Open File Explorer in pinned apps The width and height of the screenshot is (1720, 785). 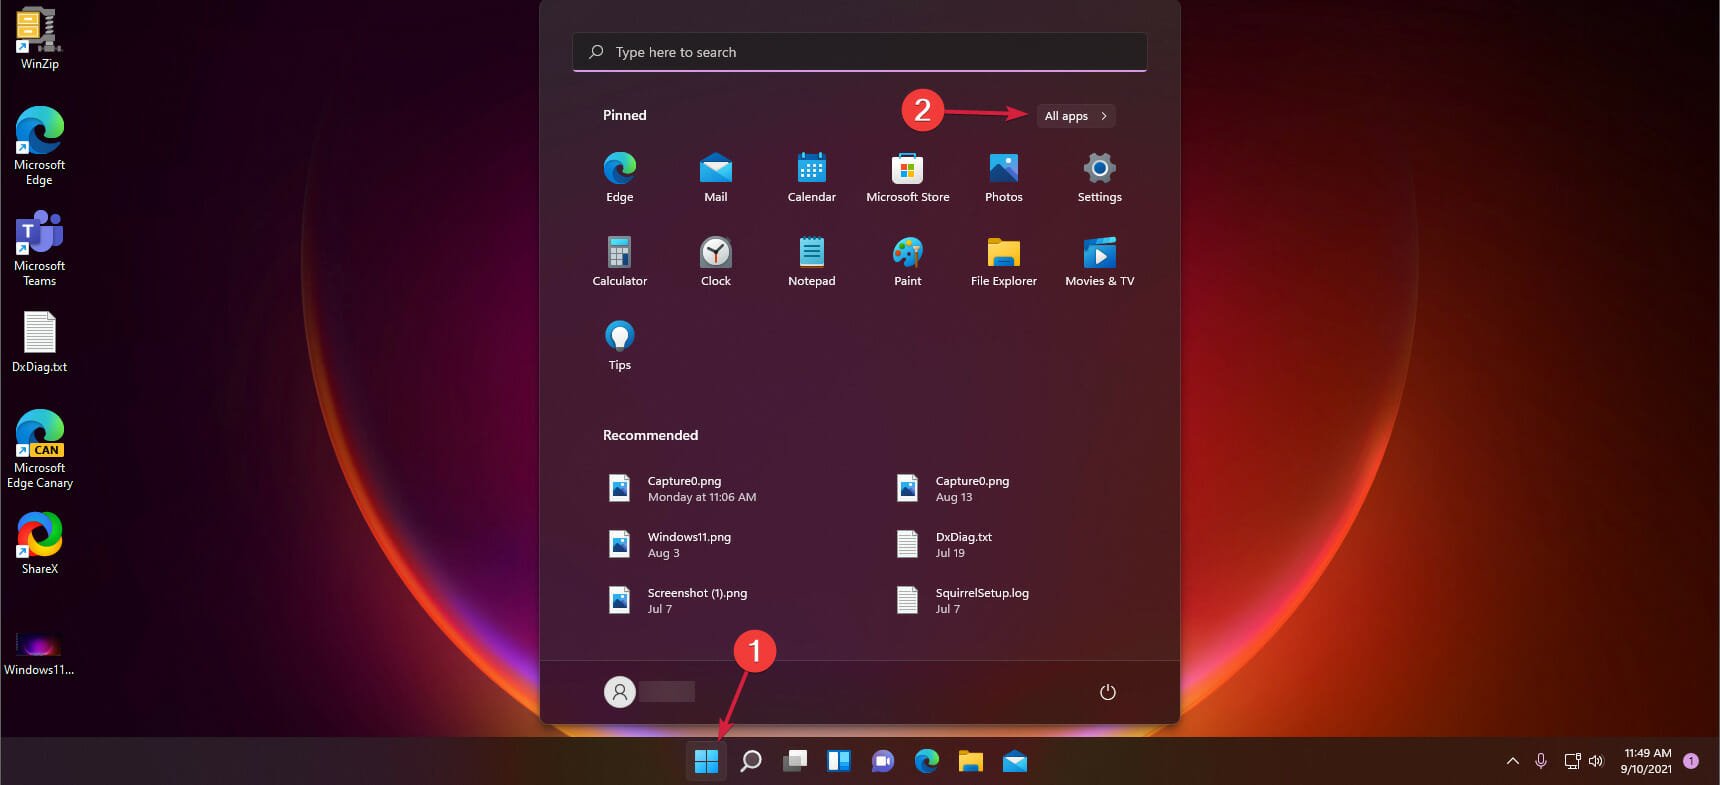pyautogui.click(x=1004, y=261)
